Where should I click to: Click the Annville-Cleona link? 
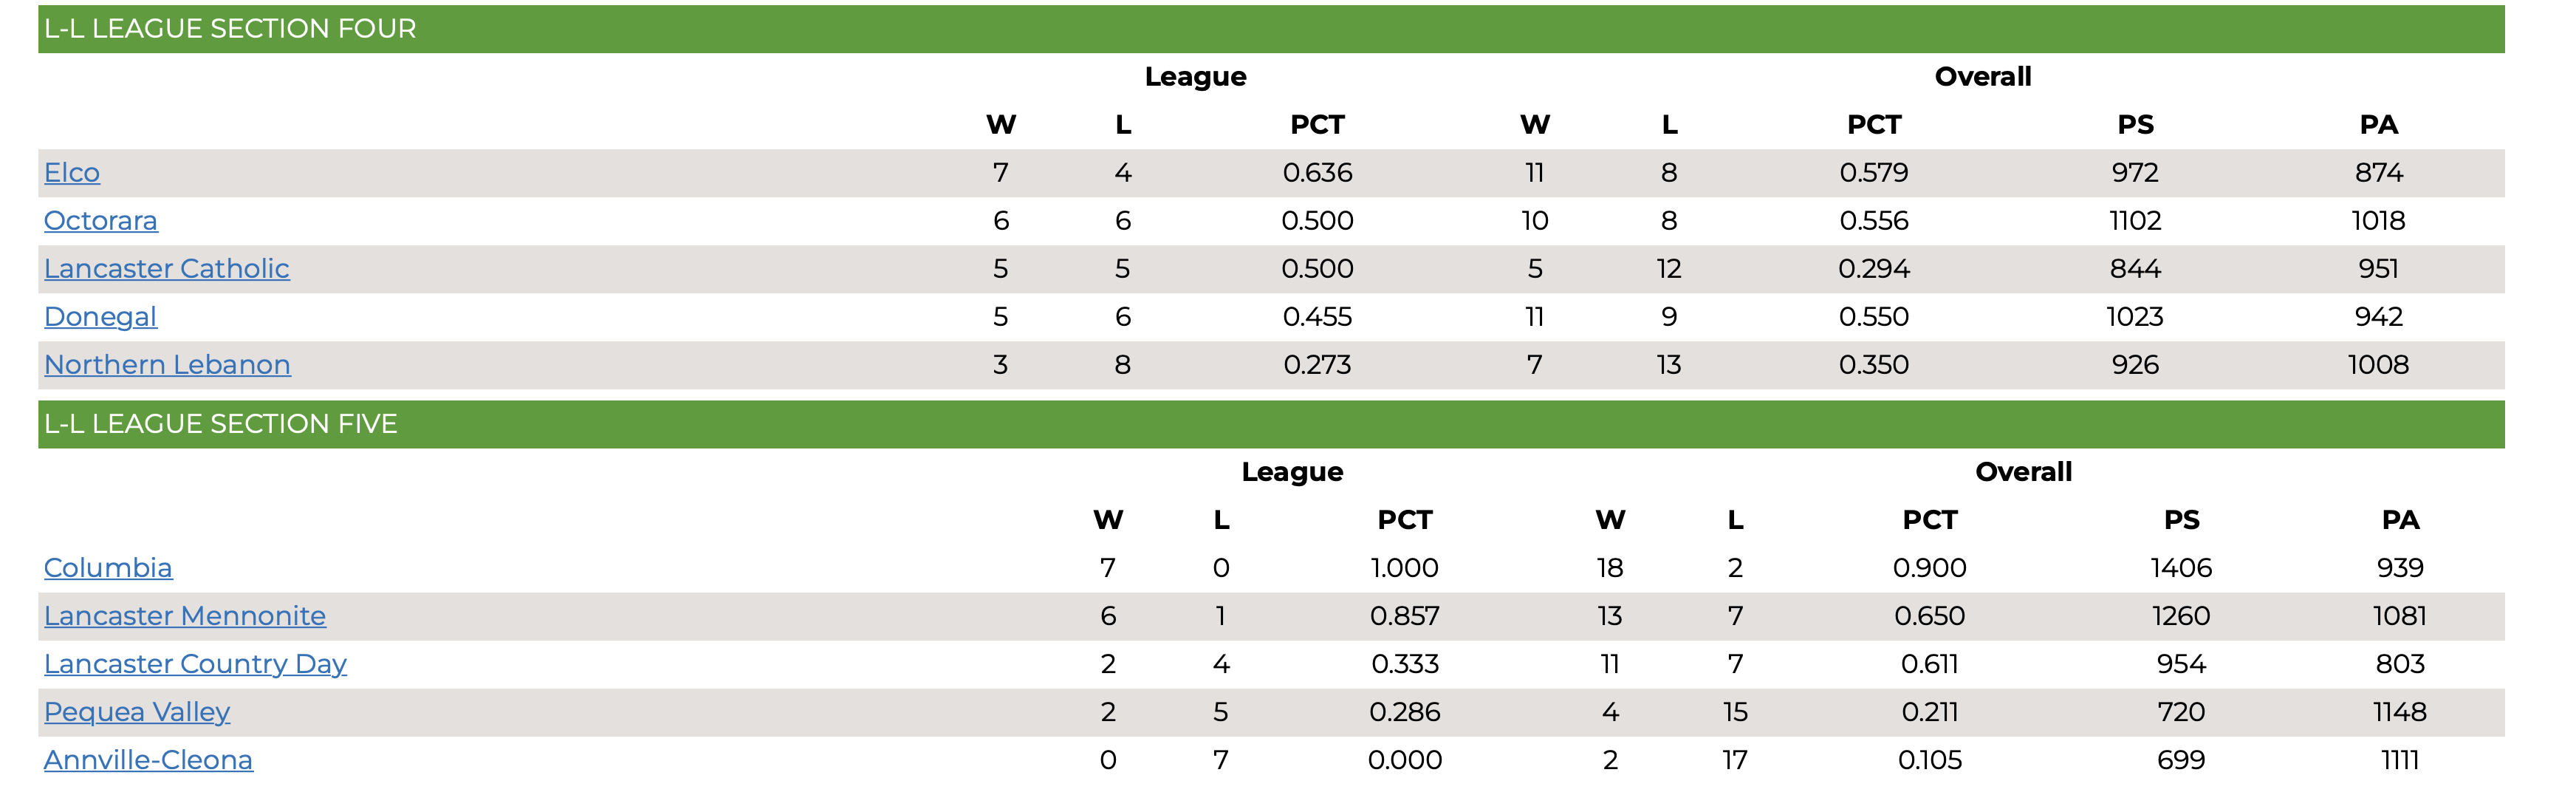[x=148, y=760]
